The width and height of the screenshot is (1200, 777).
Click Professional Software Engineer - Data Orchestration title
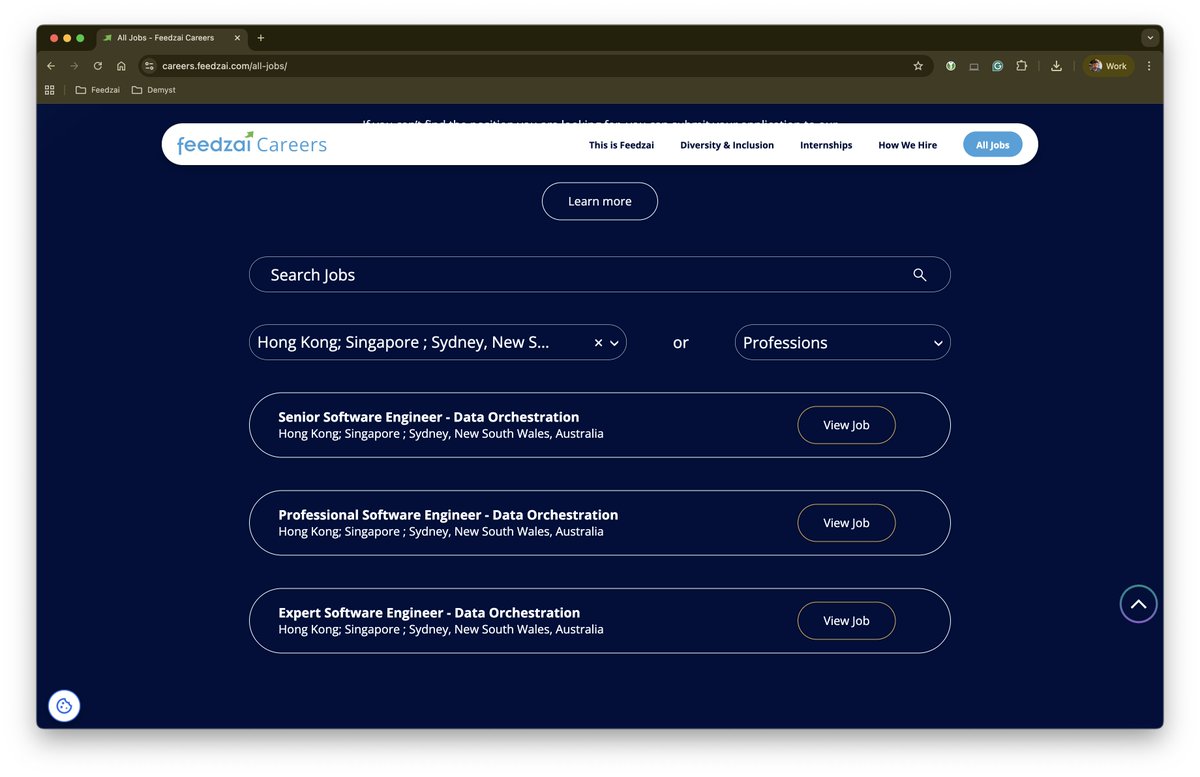(448, 515)
